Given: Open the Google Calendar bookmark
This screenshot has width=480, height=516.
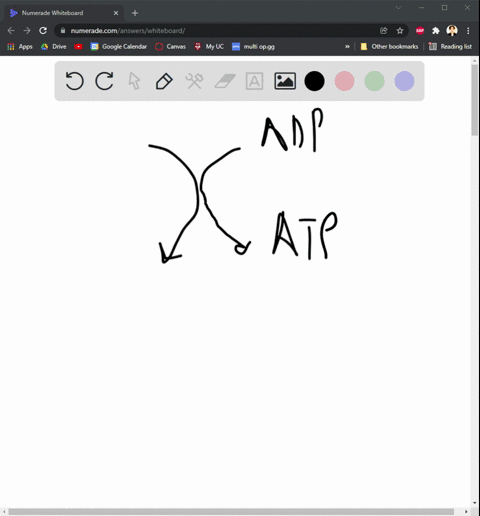Looking at the screenshot, I should pyautogui.click(x=119, y=47).
